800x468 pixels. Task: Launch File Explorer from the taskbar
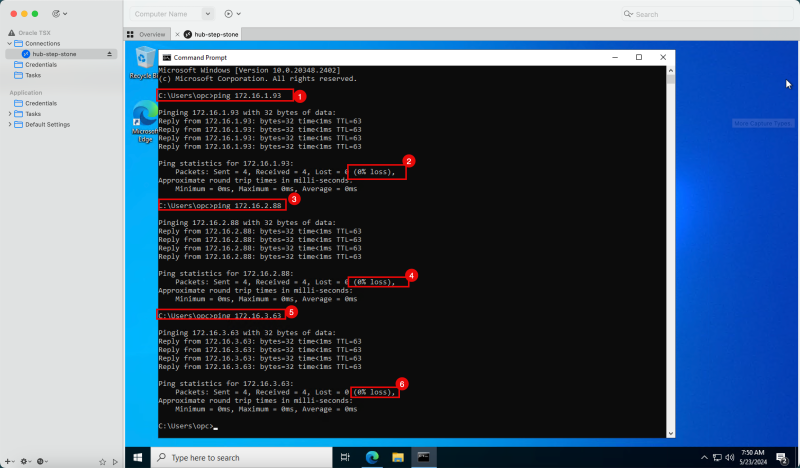tap(398, 457)
